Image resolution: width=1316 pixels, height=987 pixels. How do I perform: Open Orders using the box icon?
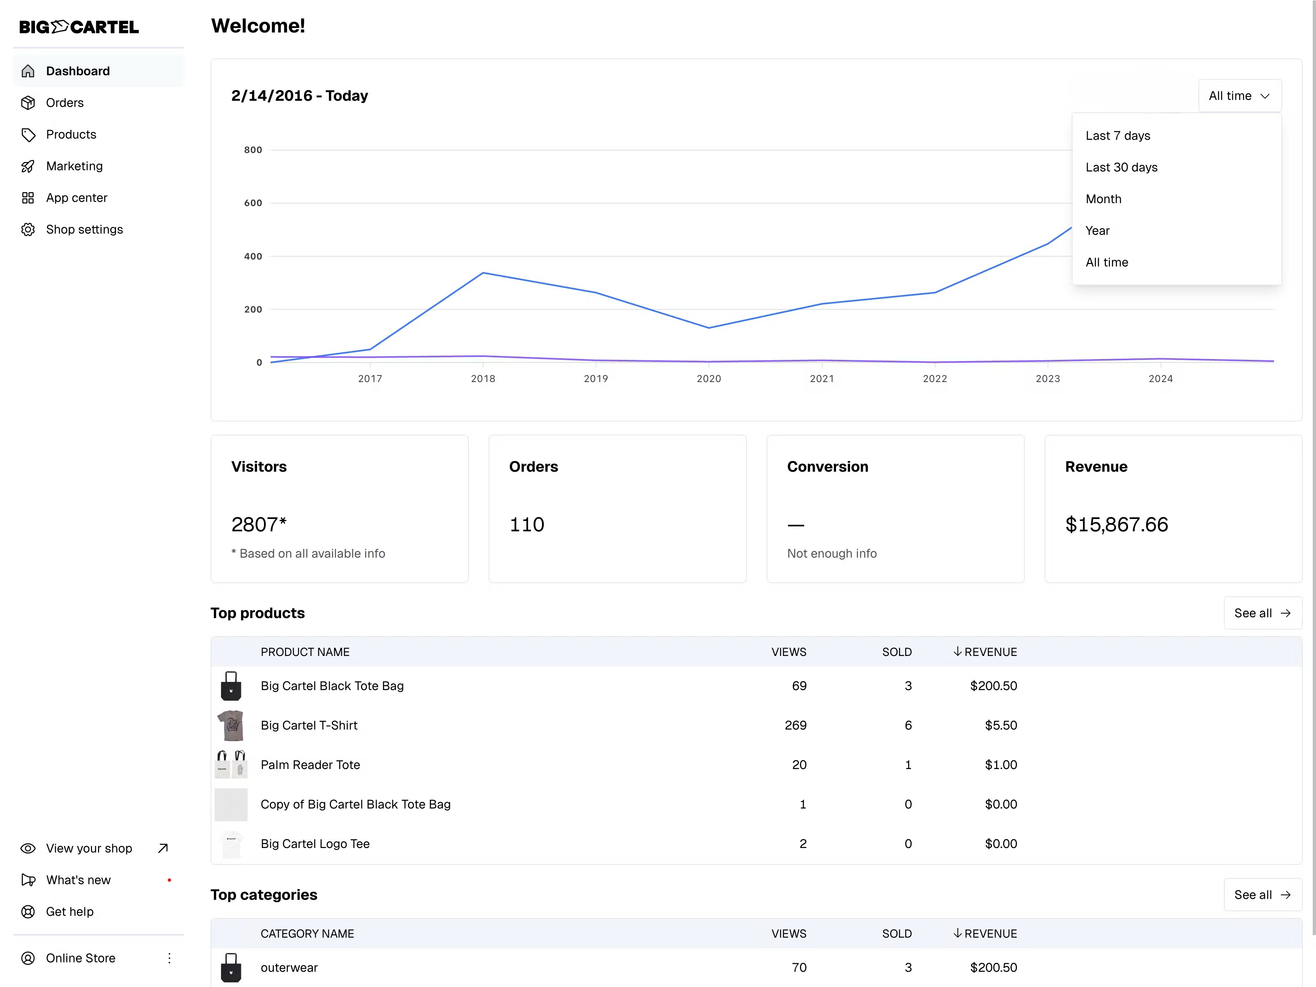(x=28, y=102)
